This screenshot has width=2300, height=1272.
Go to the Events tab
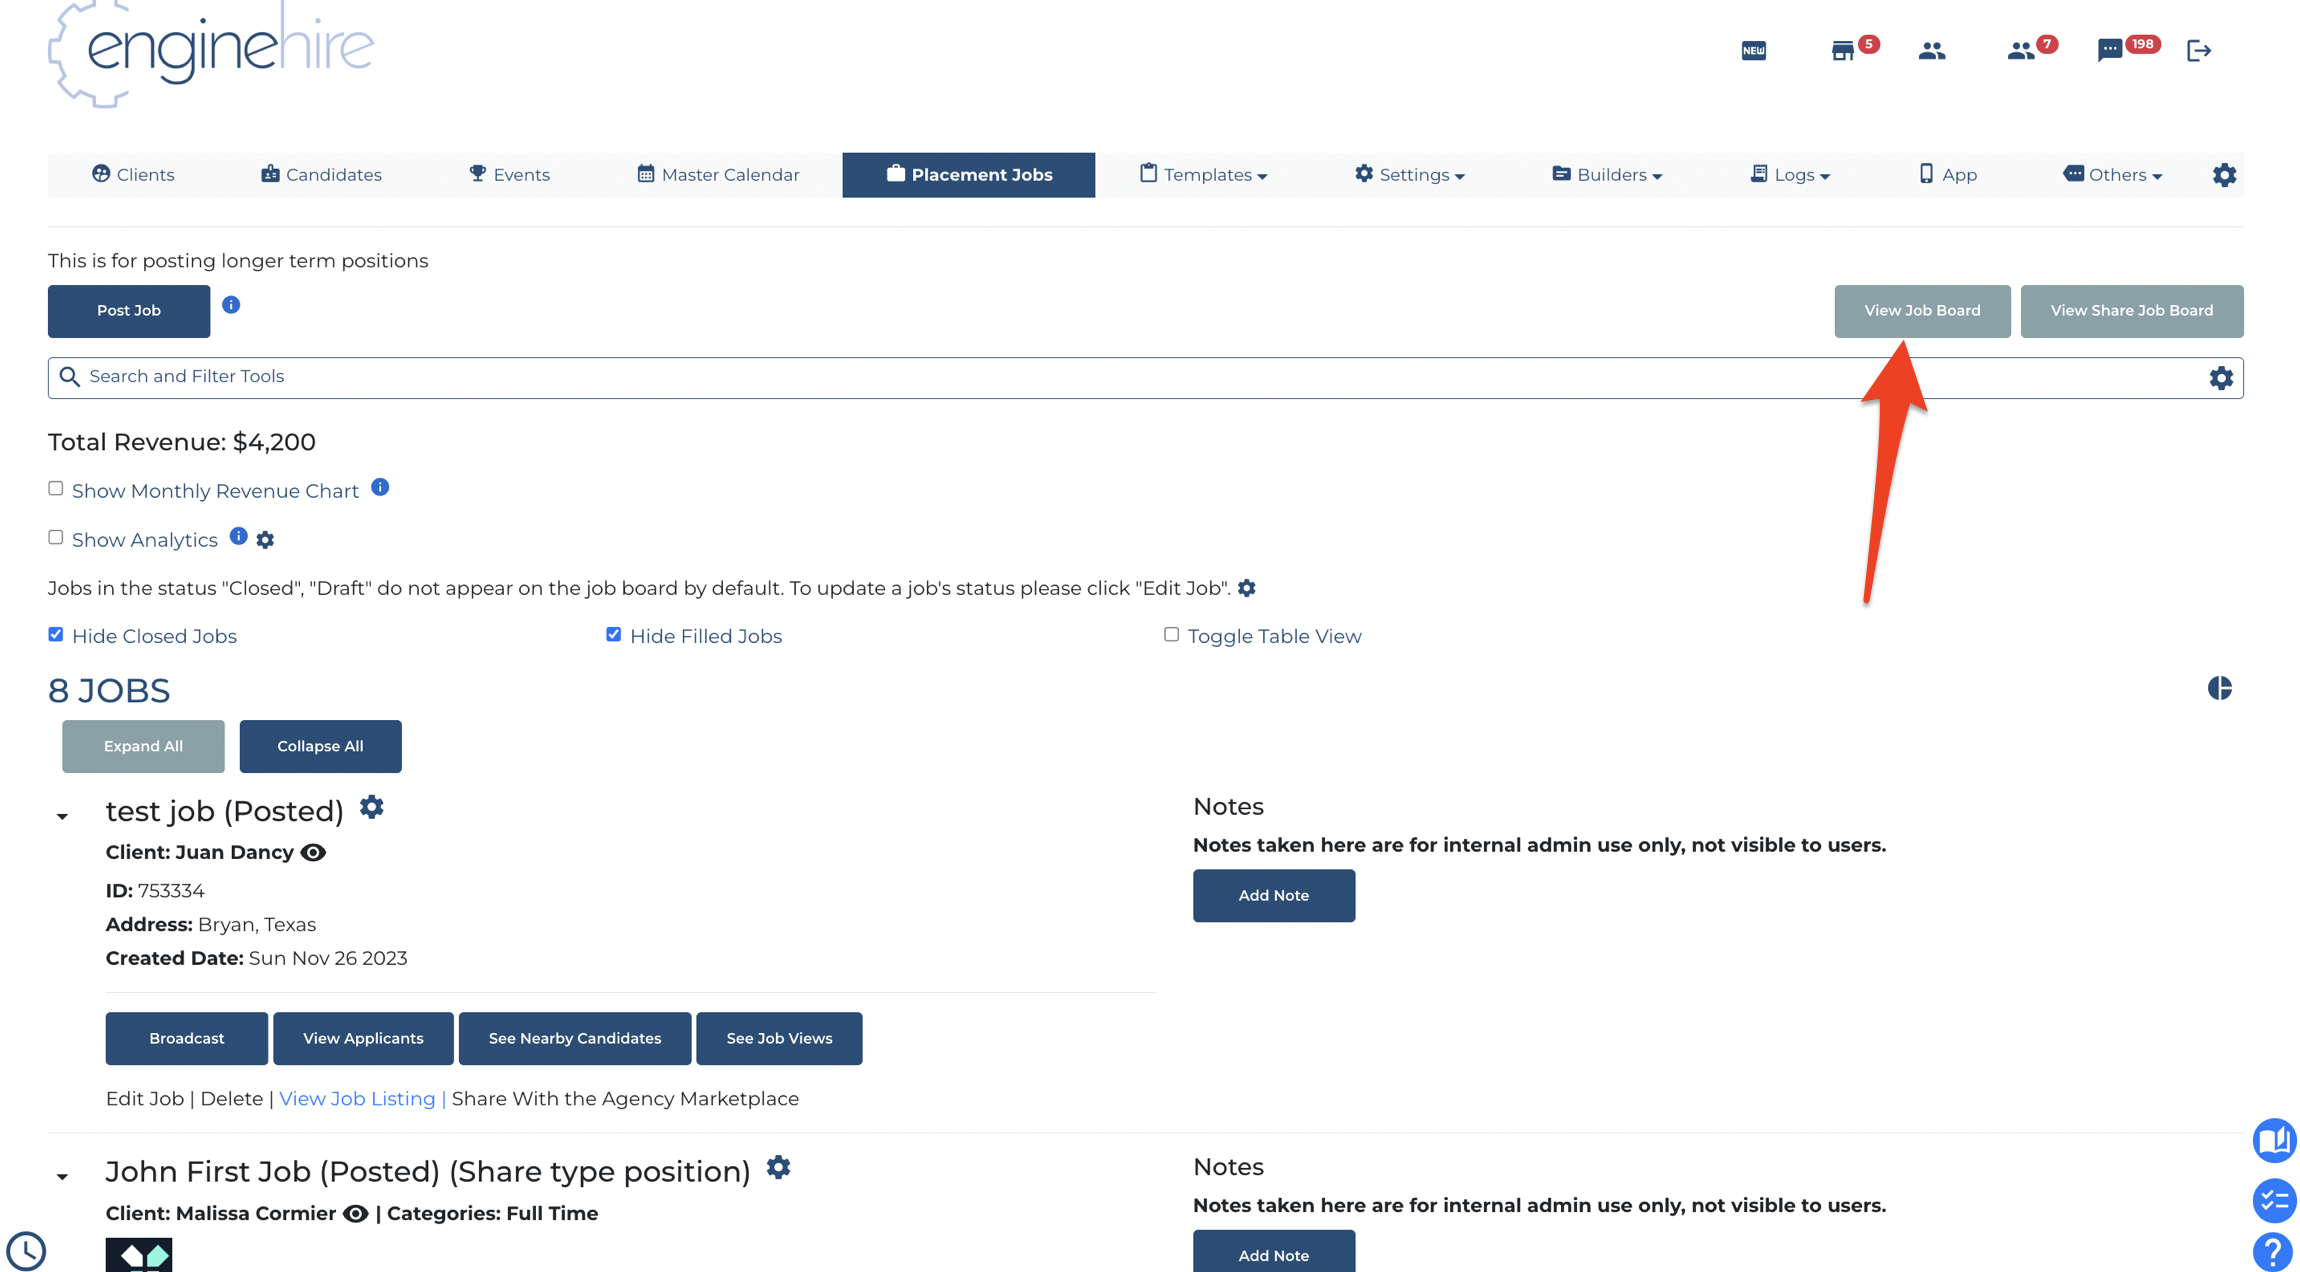[509, 175]
